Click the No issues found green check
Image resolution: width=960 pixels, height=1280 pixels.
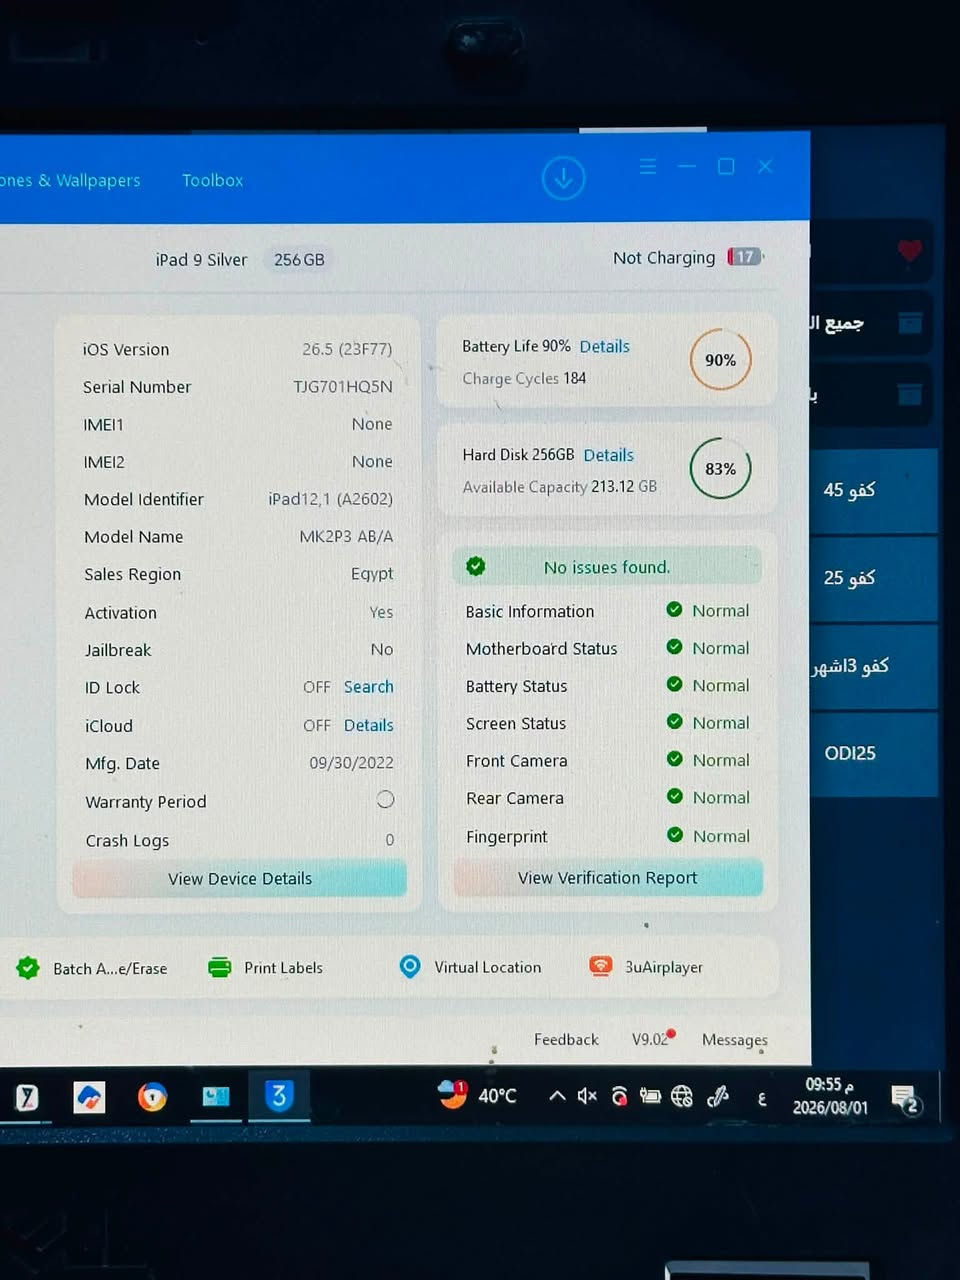476,566
